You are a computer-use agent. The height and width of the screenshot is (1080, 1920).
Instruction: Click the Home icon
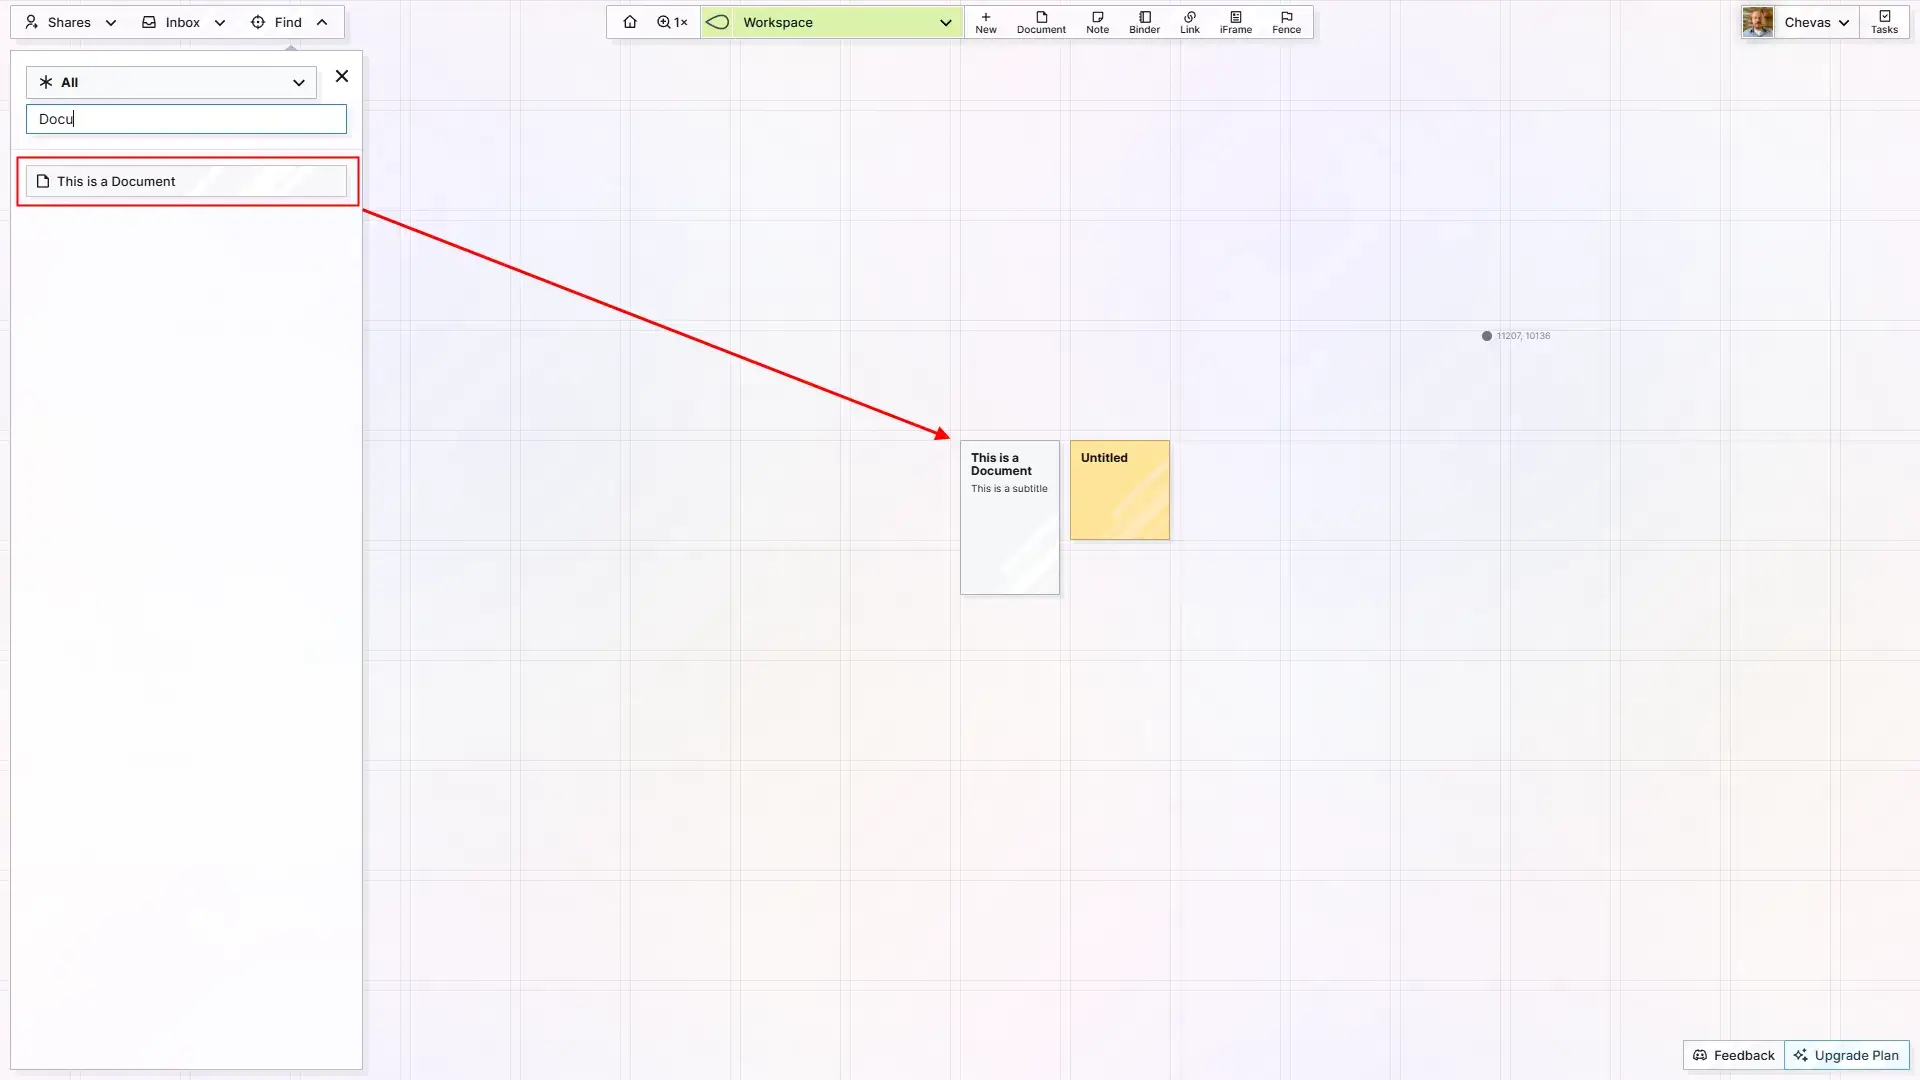[629, 21]
